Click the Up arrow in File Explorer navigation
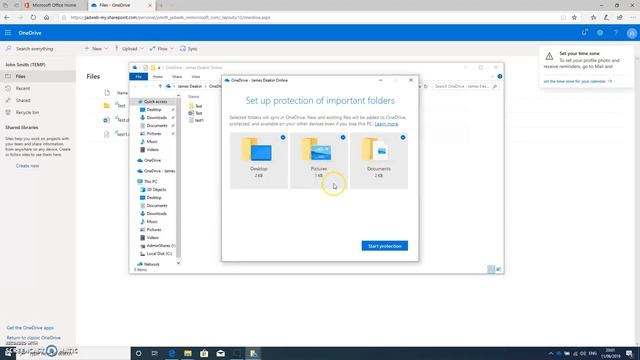The width and height of the screenshot is (640, 360). pyautogui.click(x=160, y=86)
